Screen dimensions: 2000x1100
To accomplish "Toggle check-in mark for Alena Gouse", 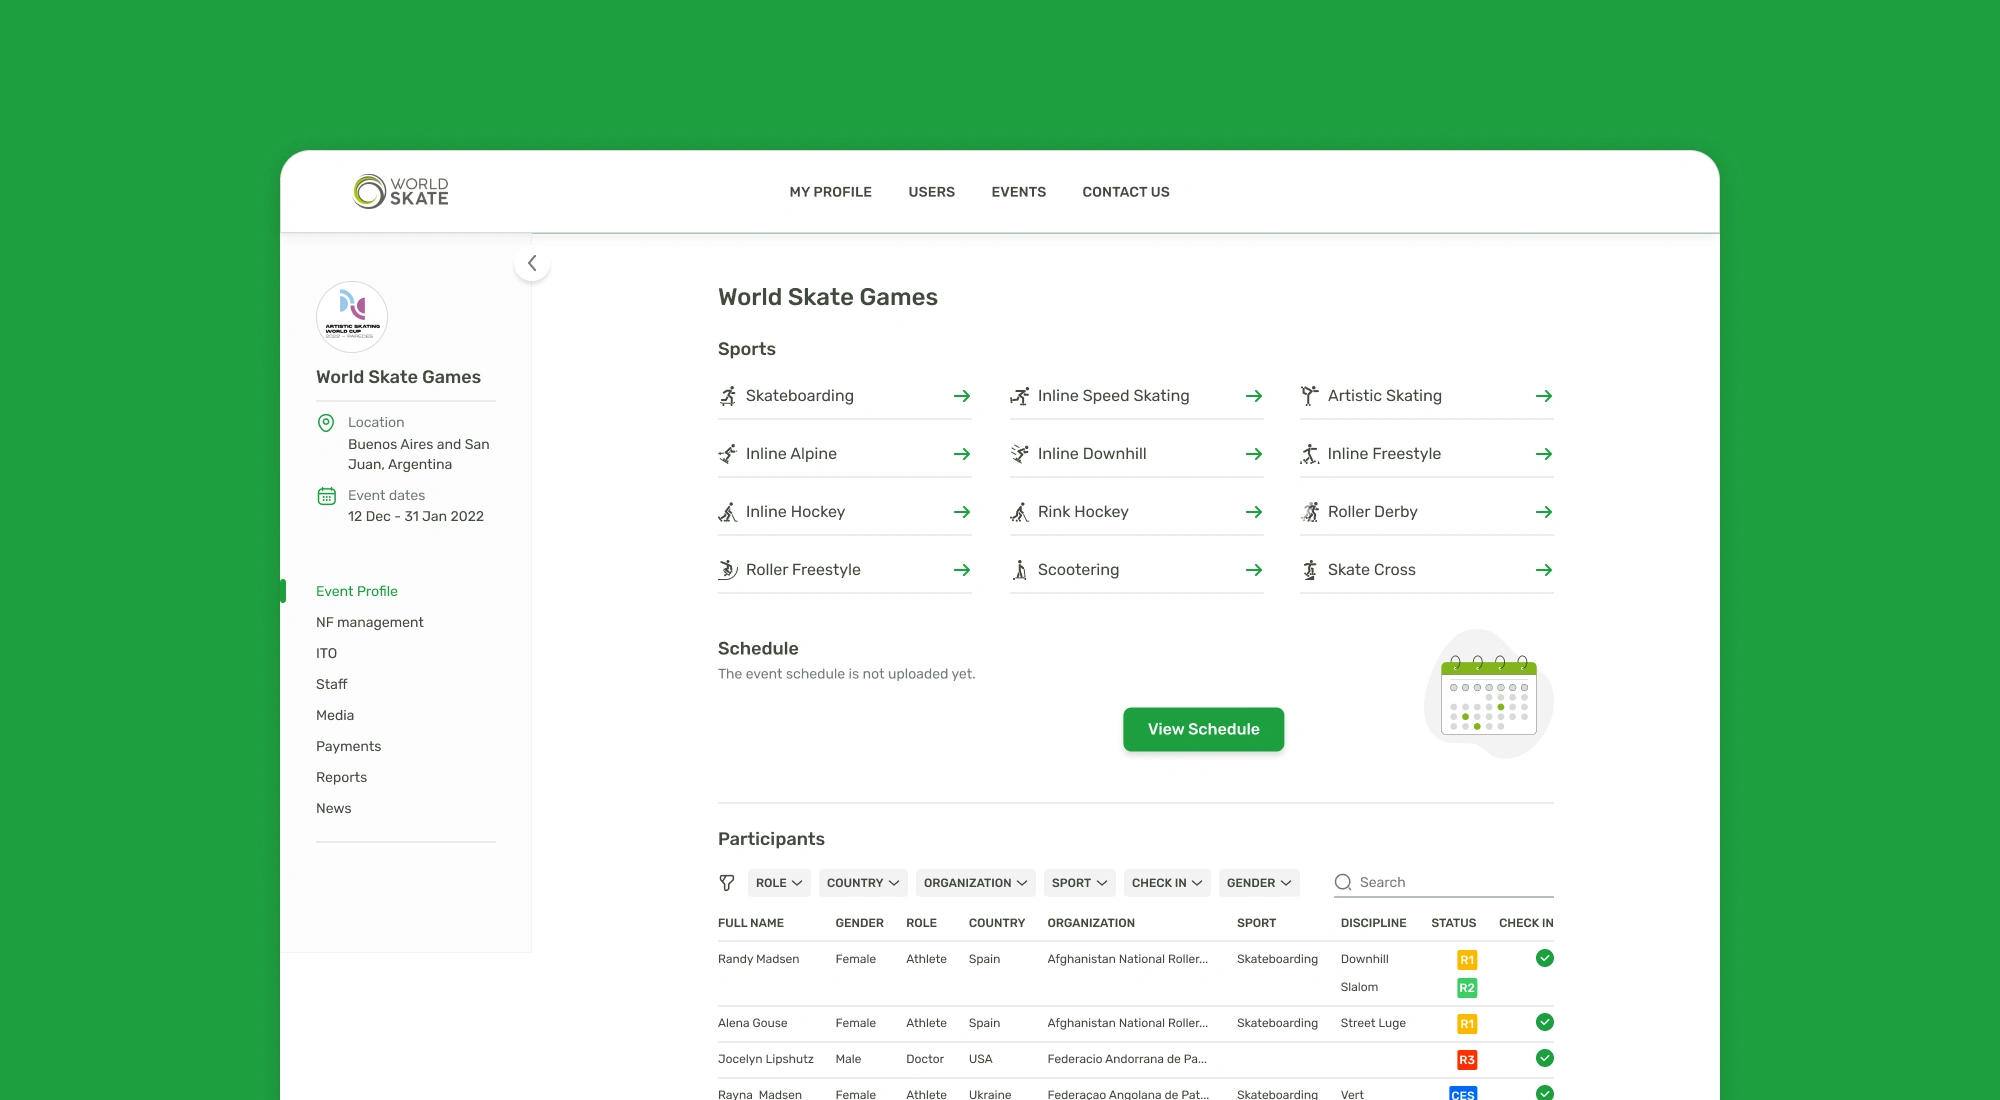I will point(1544,1022).
